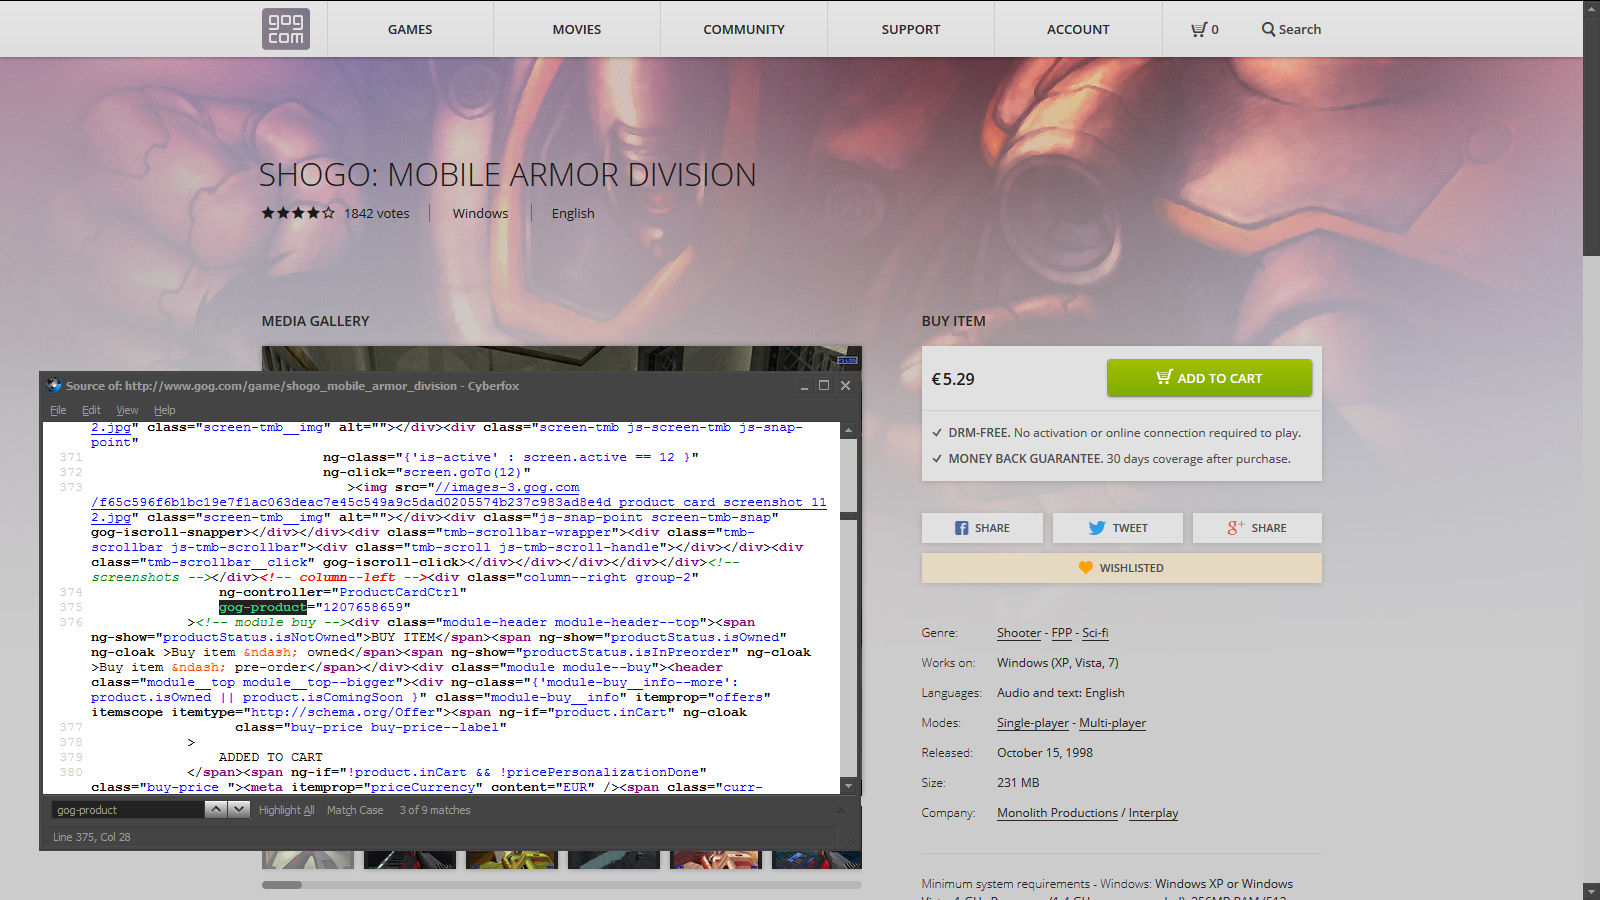Open the MOVIES navigation menu
Image resolution: width=1600 pixels, height=900 pixels.
click(577, 29)
